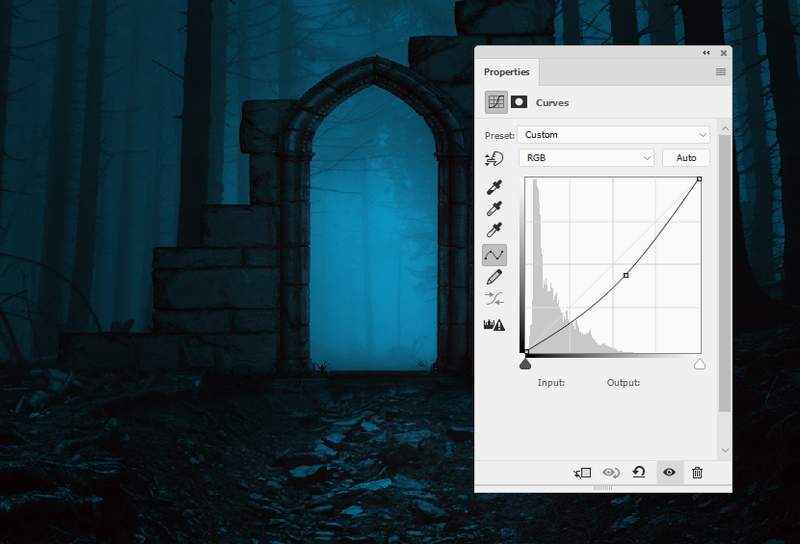Select the layer mask icon
The width and height of the screenshot is (800, 544).
(x=519, y=102)
